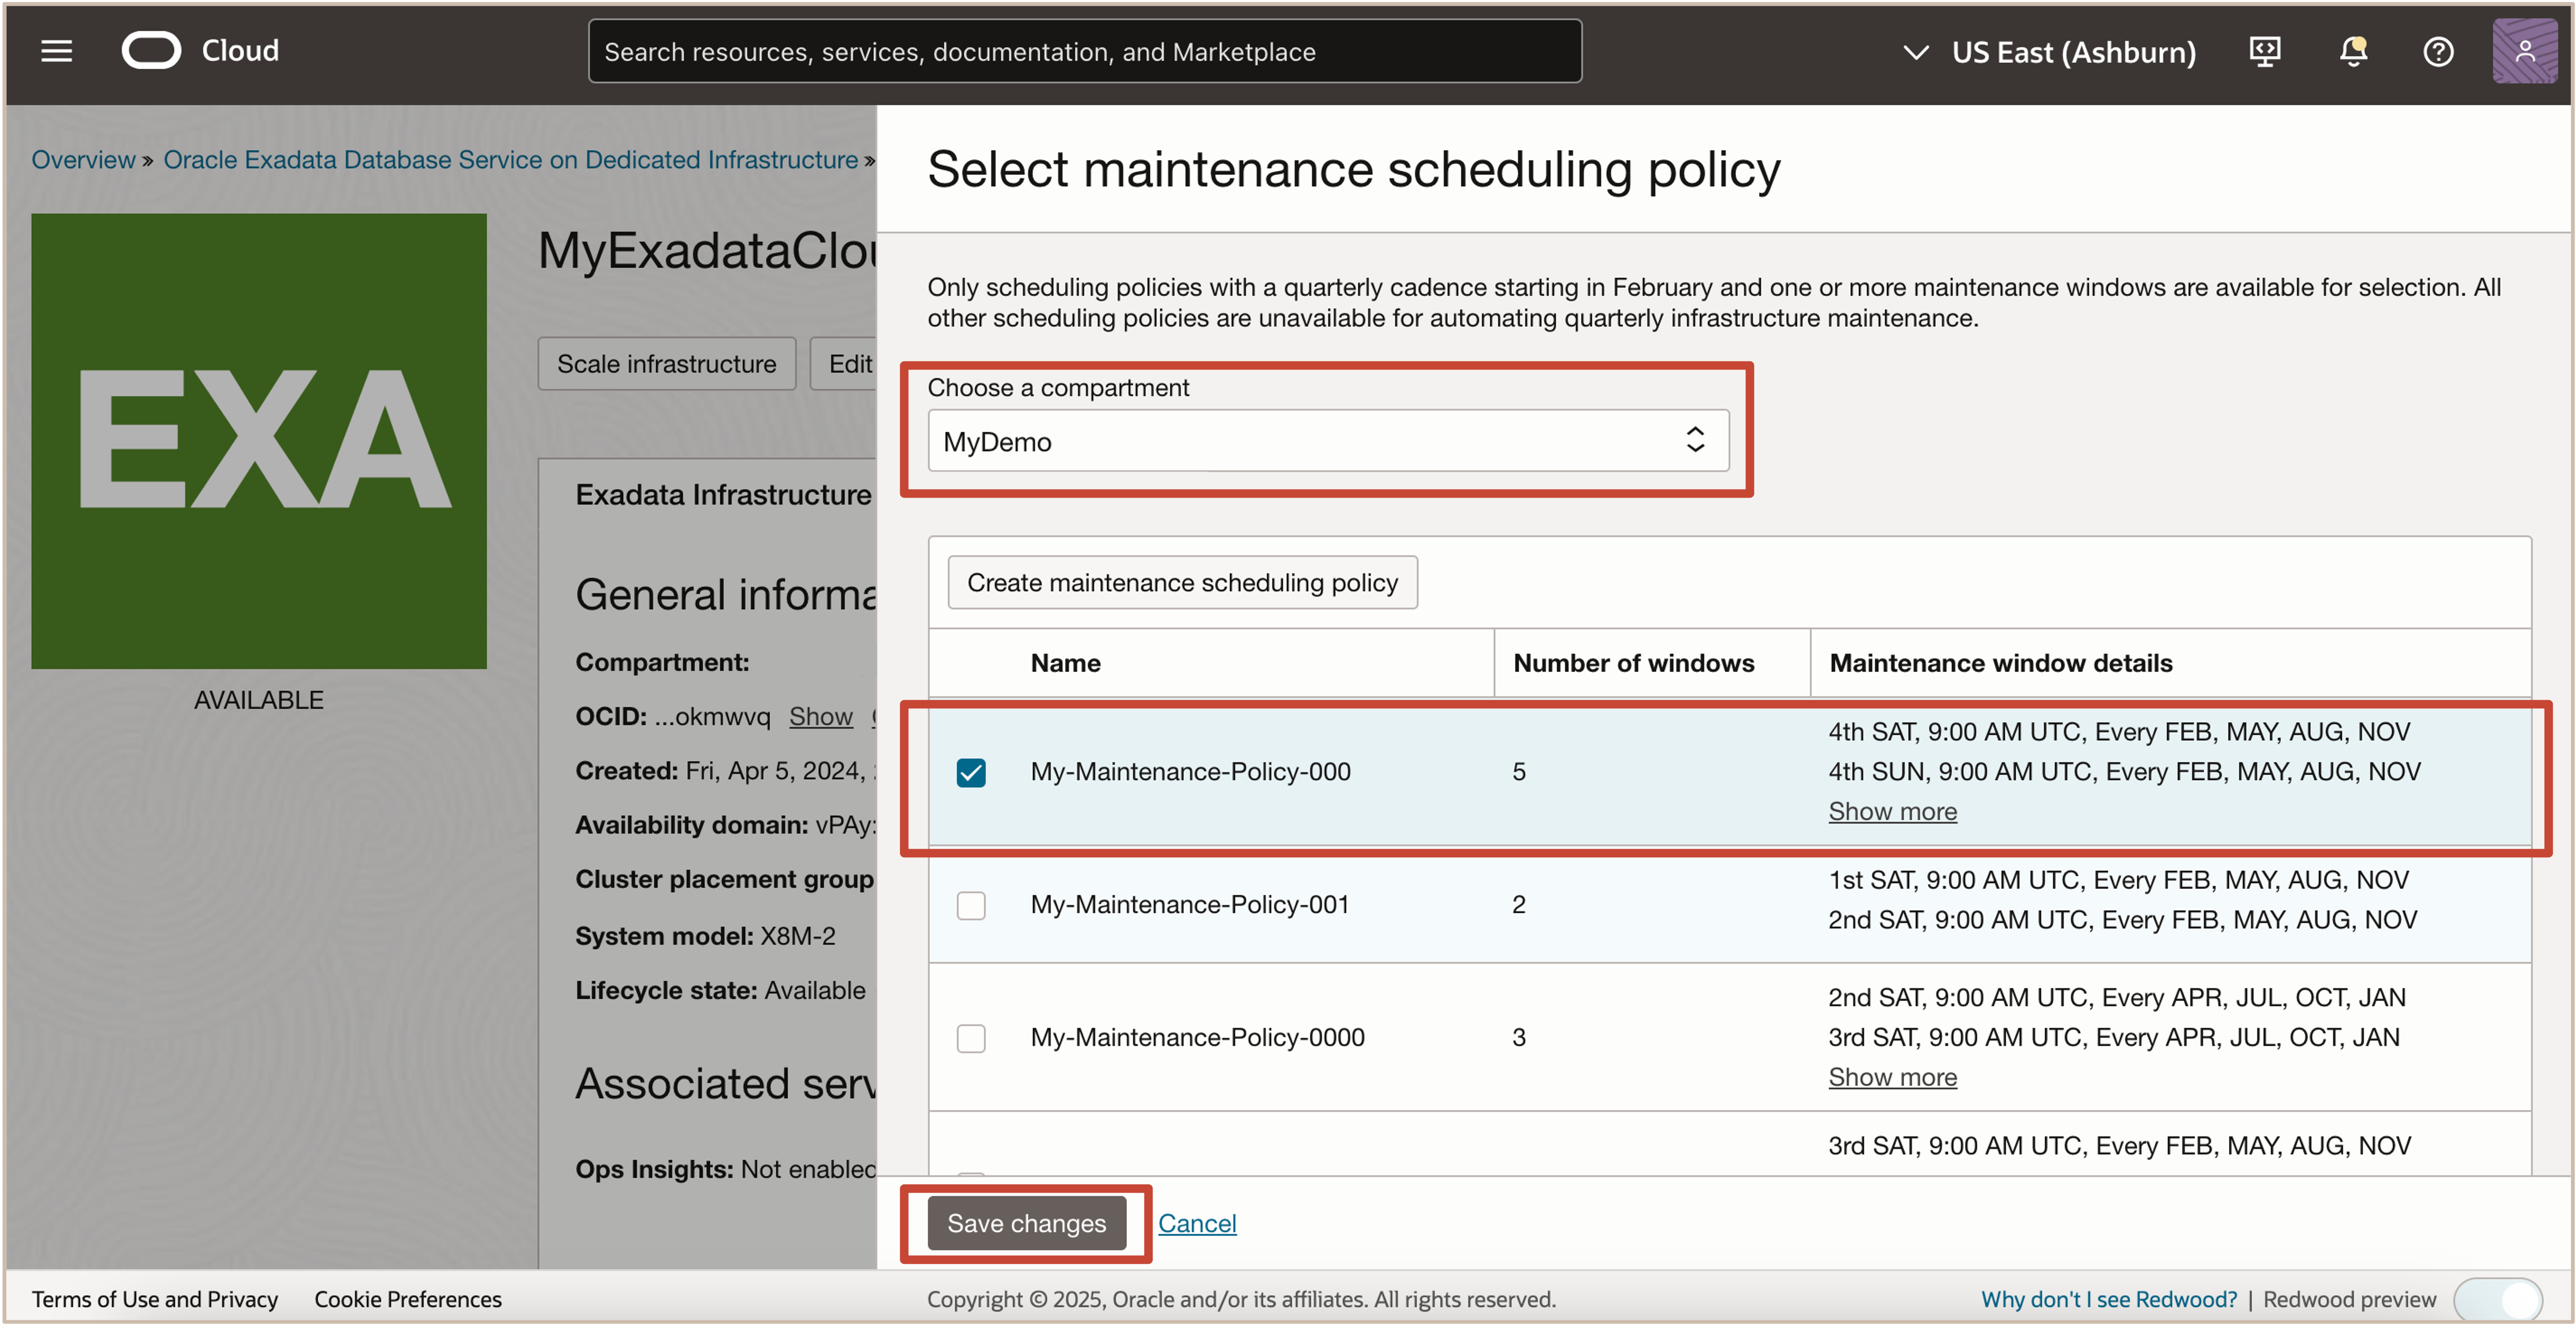The image size is (2576, 1326).
Task: Open the Help question mark icon
Action: click(x=2438, y=51)
